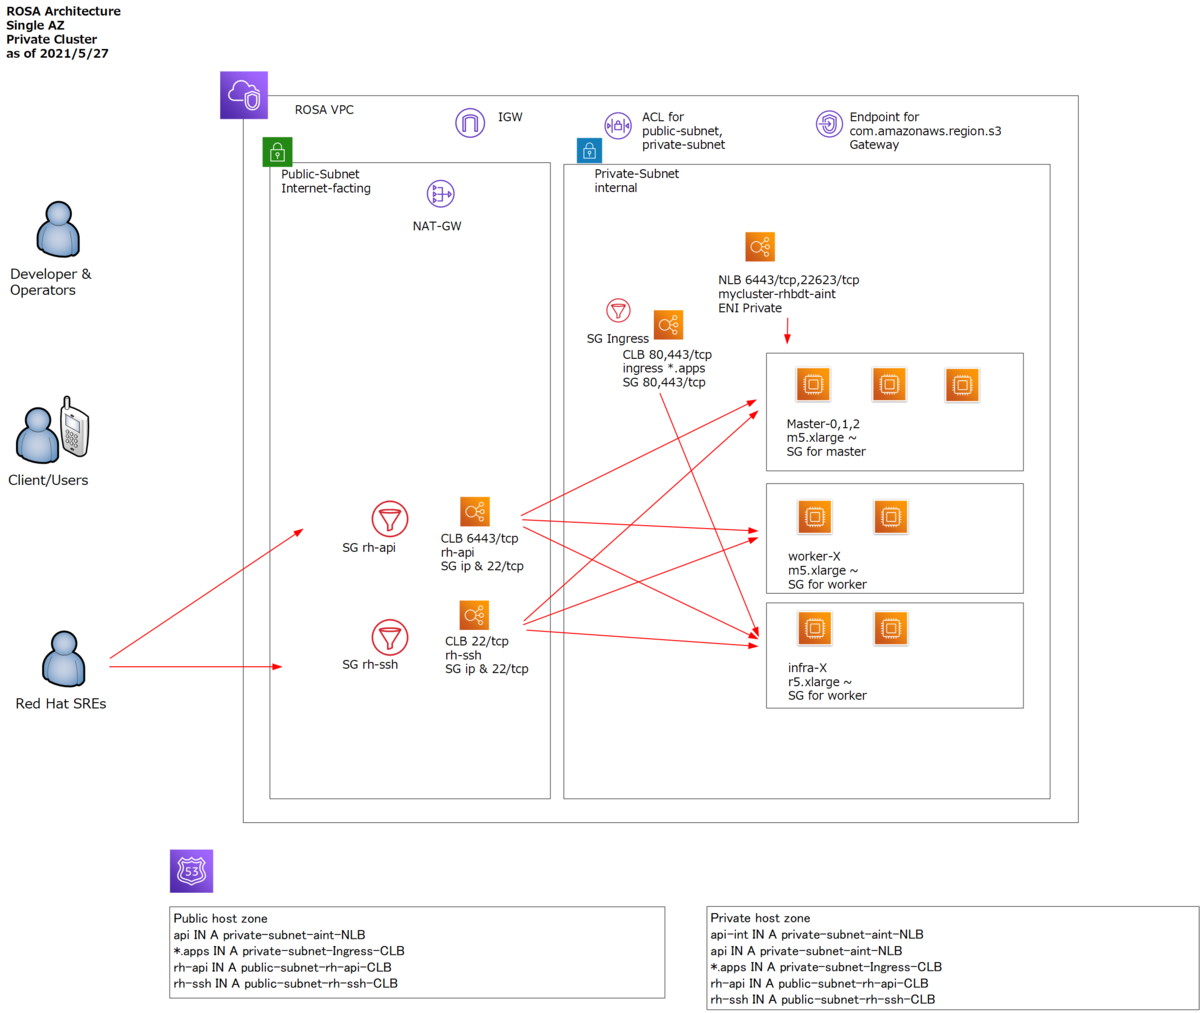Click the "Client/Users" label
This screenshot has width=1200, height=1013.
48,480
